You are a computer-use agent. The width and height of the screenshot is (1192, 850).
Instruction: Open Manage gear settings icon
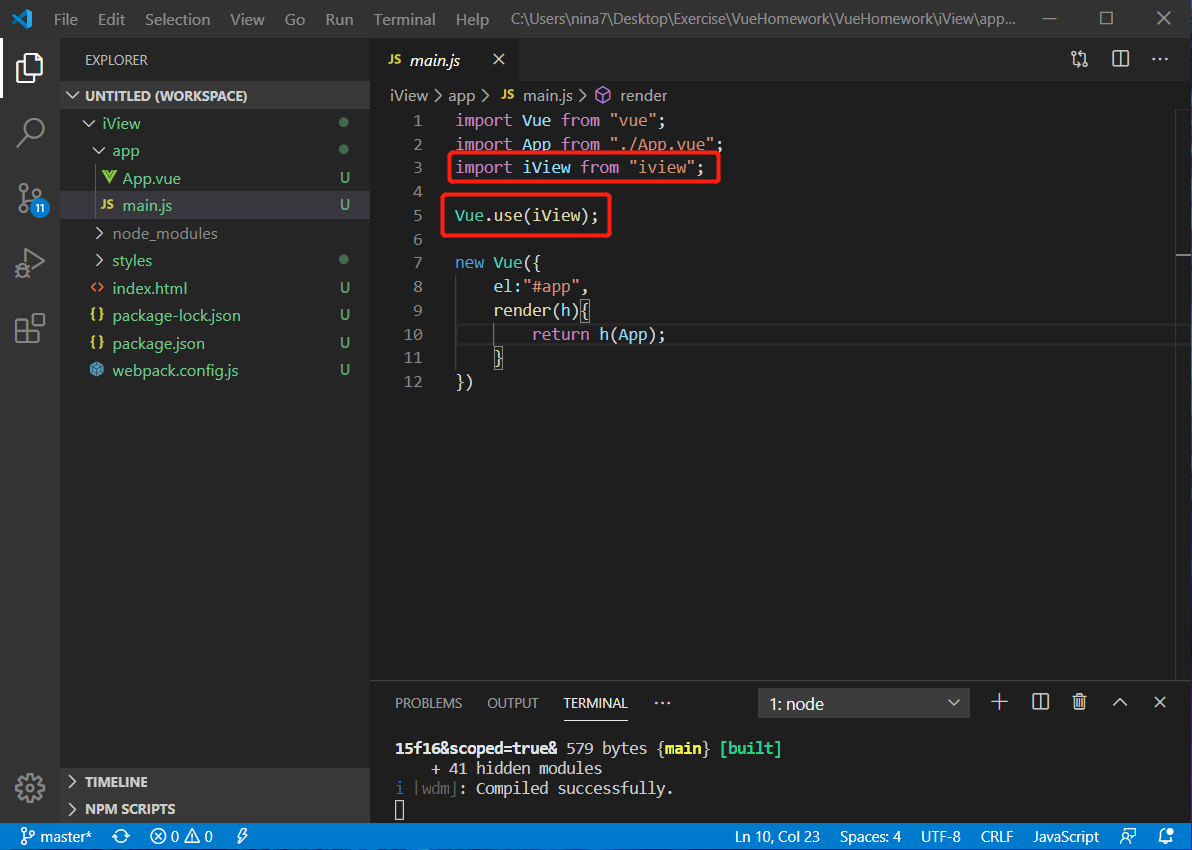click(30, 788)
